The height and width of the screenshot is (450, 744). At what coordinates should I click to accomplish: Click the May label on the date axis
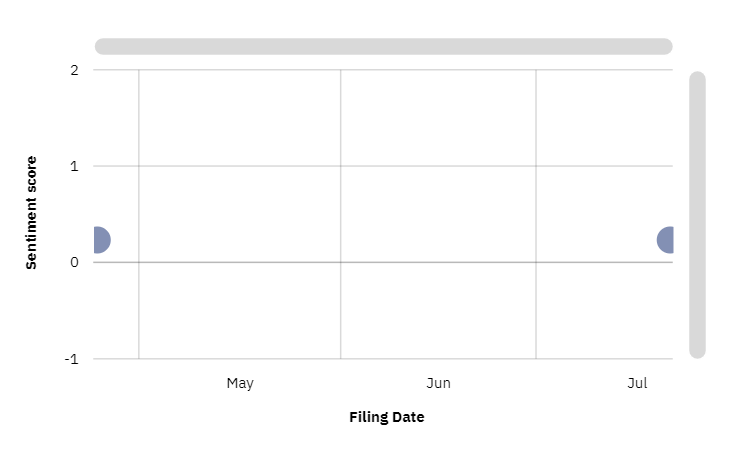pos(240,383)
